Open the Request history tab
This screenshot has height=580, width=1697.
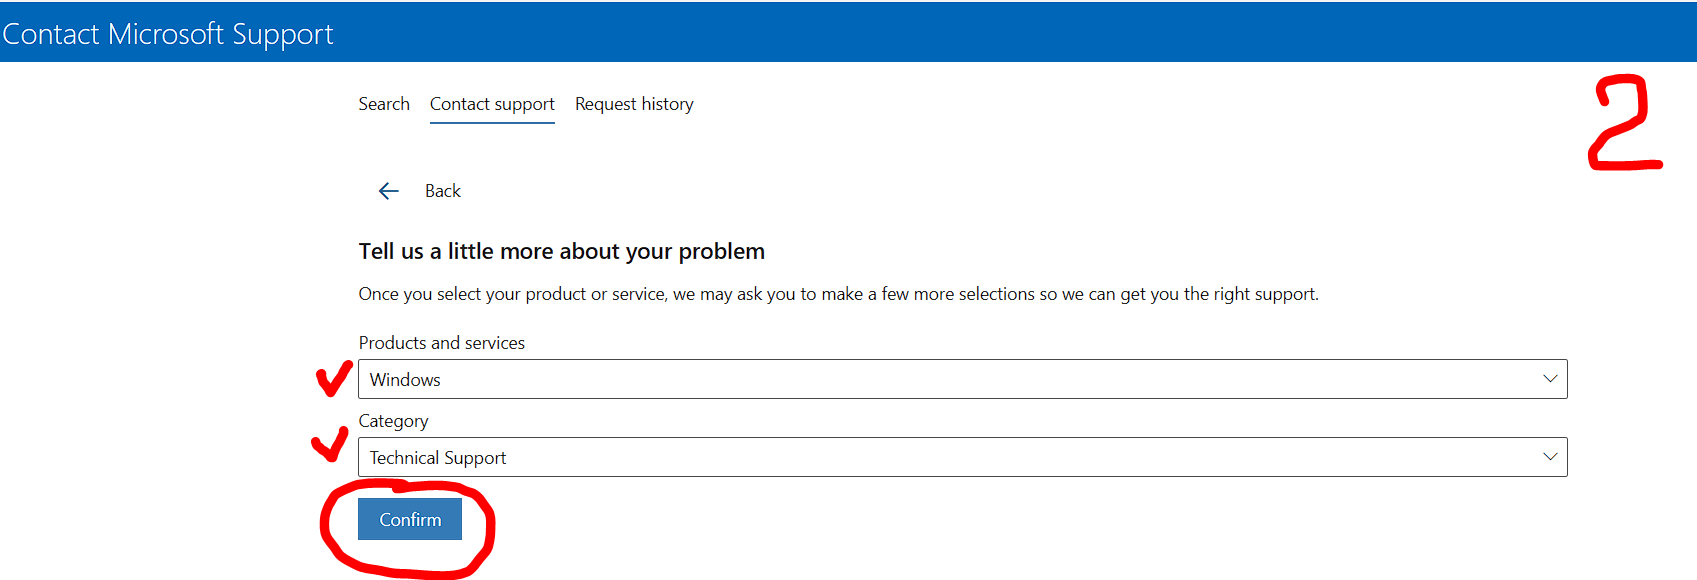click(634, 104)
